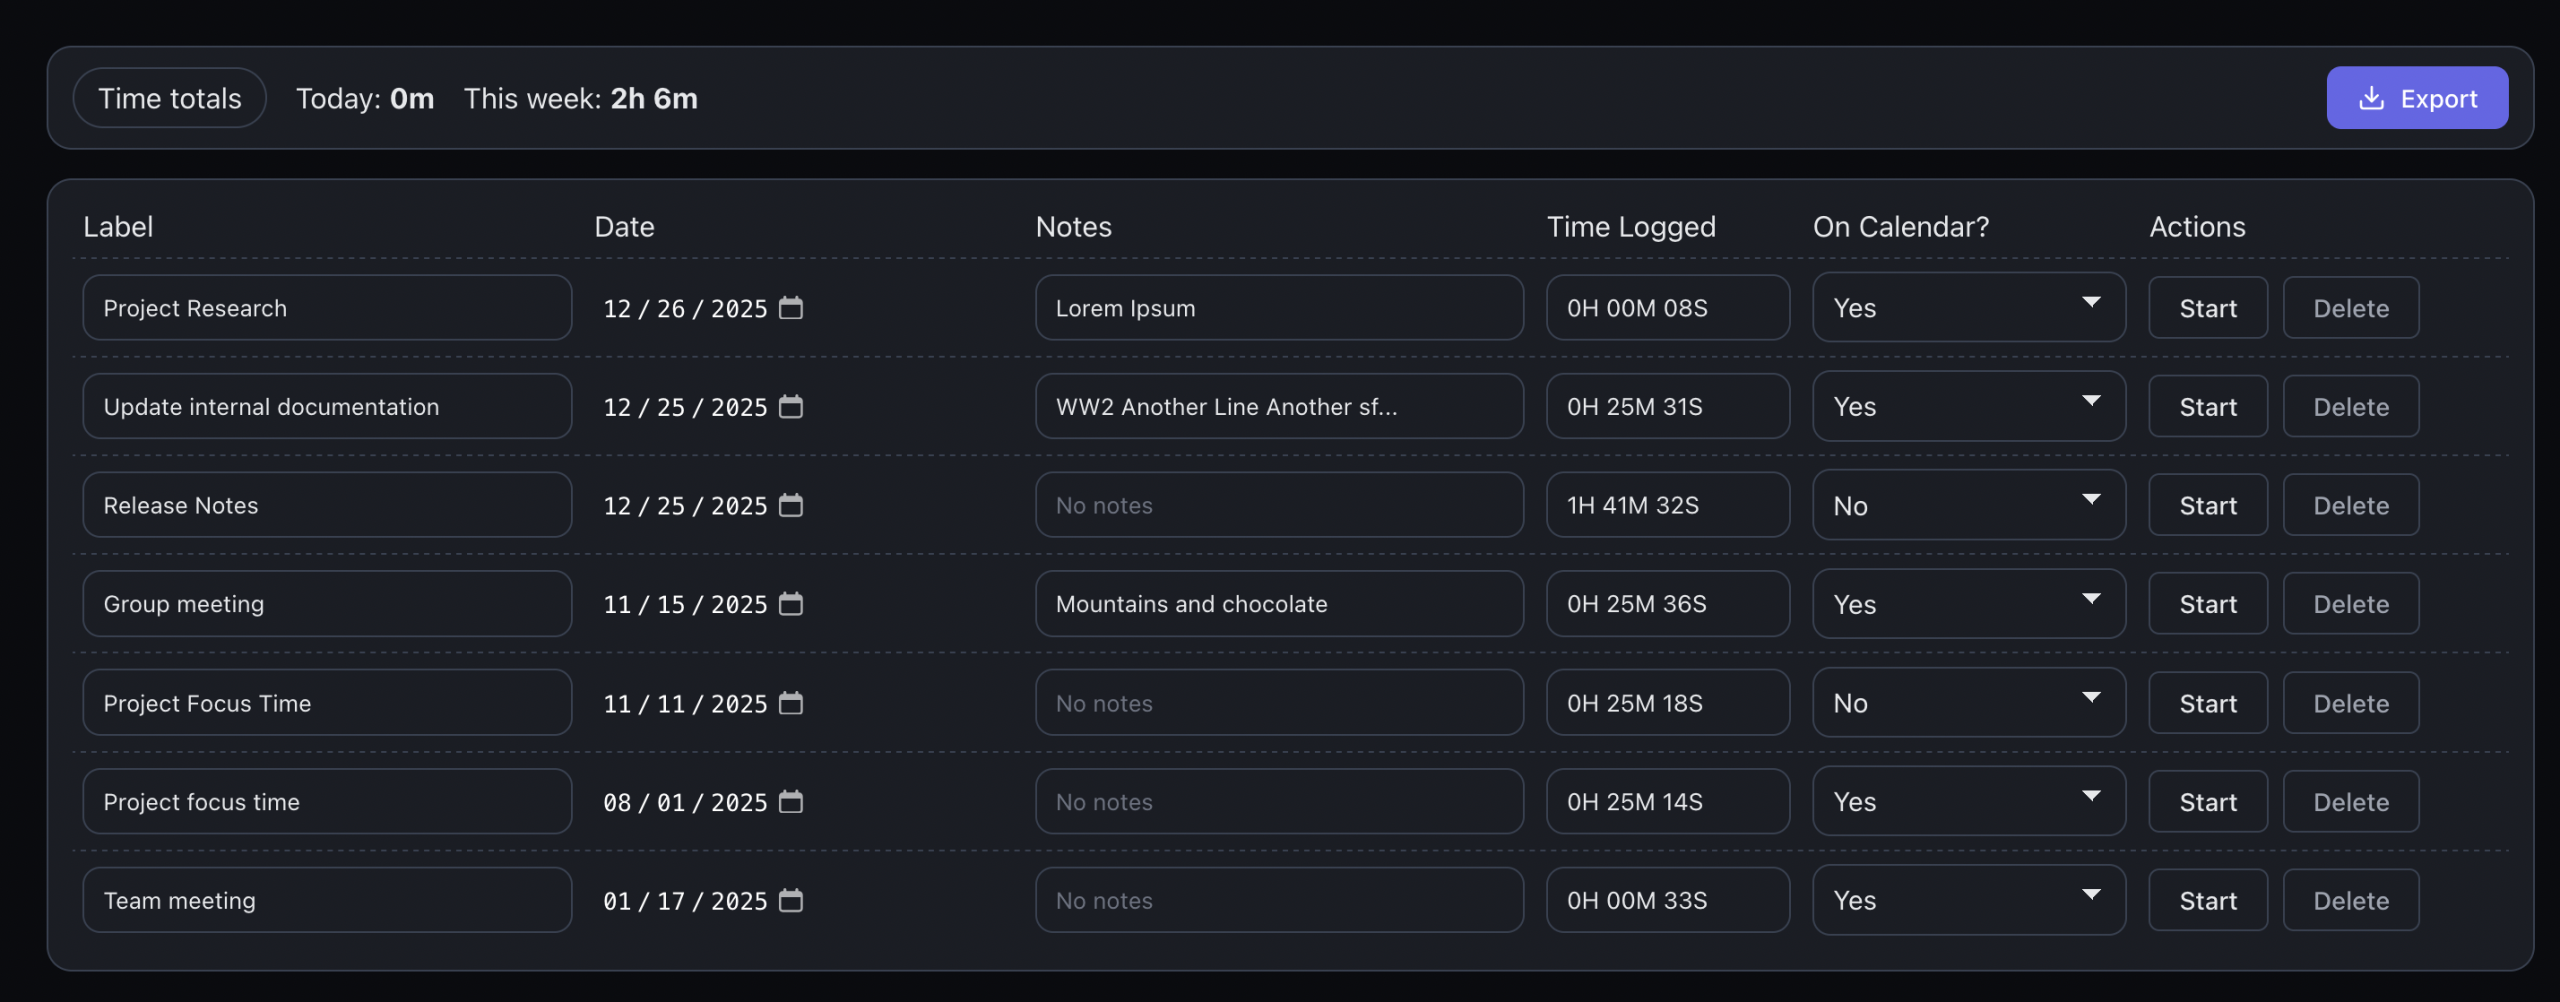Change Release Notes calendar setting from No
The width and height of the screenshot is (2560, 1002).
click(1968, 505)
